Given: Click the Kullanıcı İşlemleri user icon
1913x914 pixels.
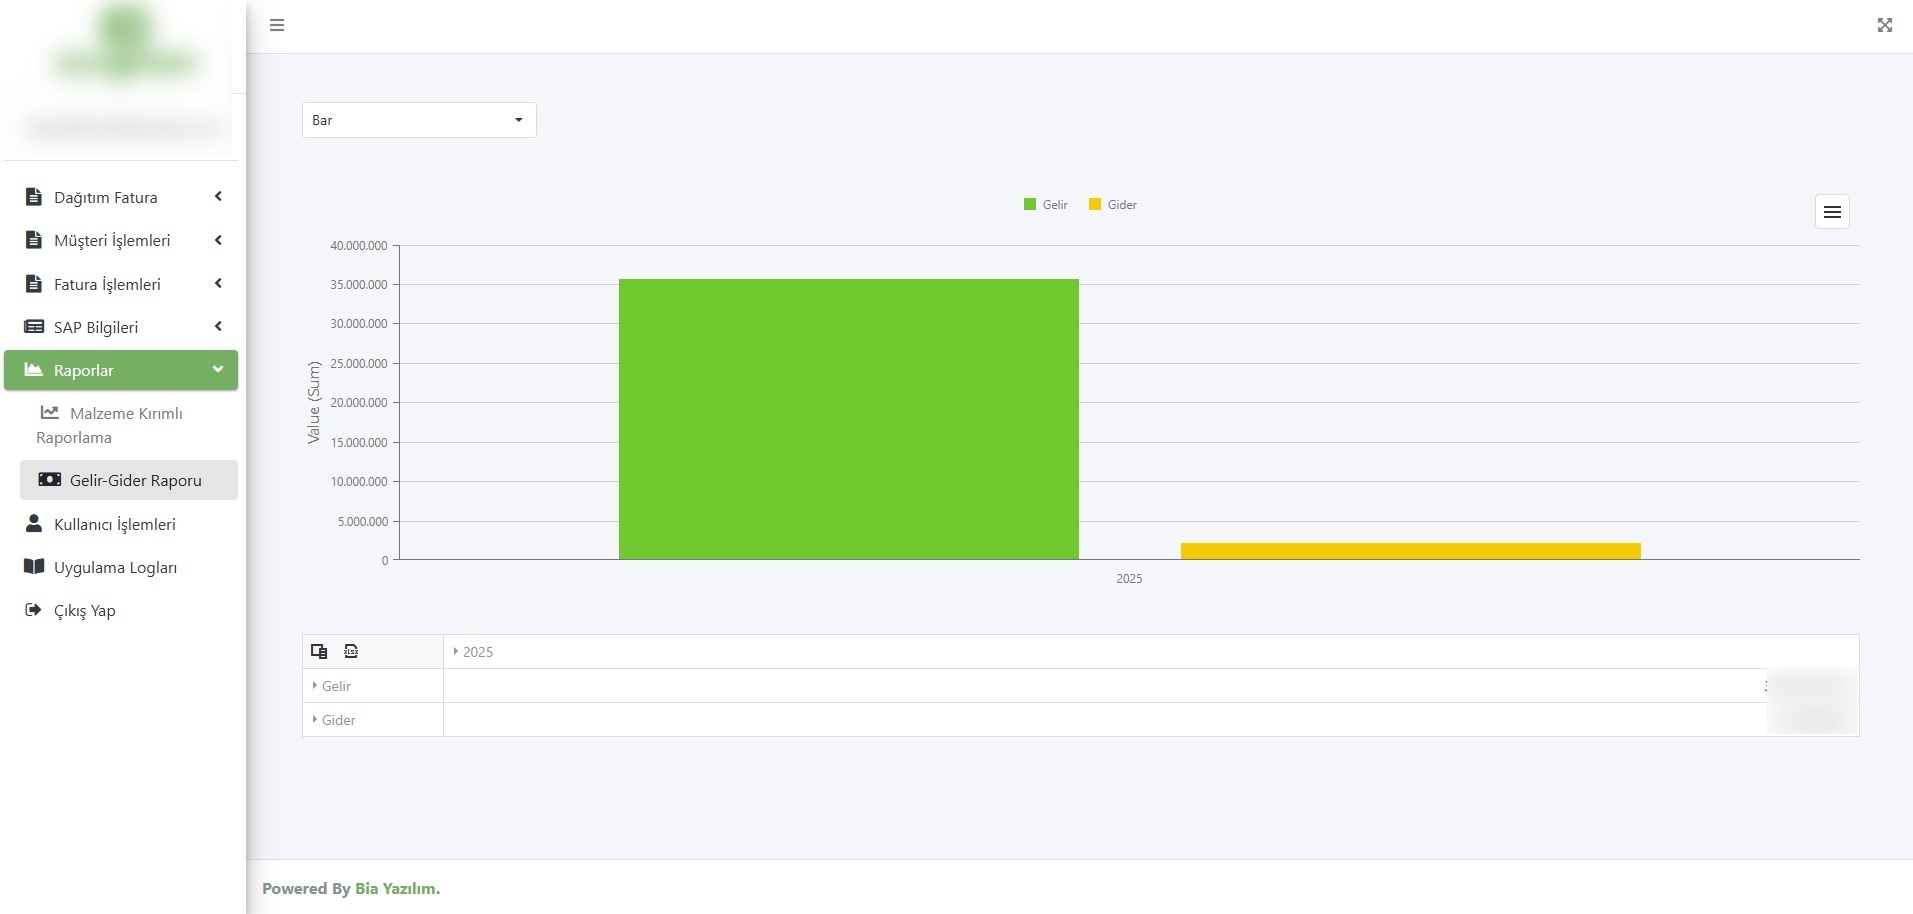Looking at the screenshot, I should 34,523.
